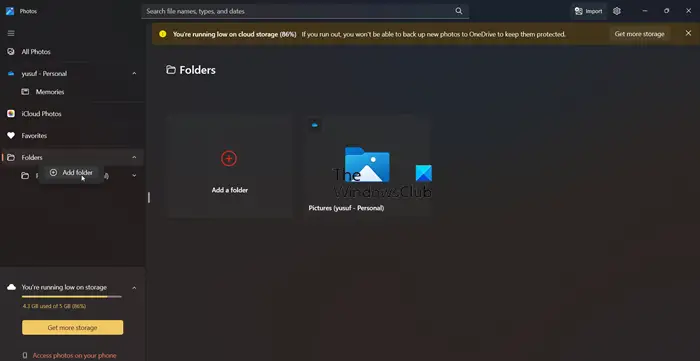Click '4.3 GB used of 5 GB' text
This screenshot has height=361, width=700.
(x=54, y=307)
